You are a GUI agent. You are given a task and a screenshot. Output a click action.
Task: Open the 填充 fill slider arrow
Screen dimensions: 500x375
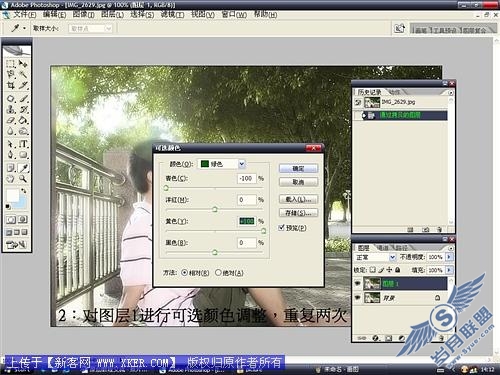(449, 270)
